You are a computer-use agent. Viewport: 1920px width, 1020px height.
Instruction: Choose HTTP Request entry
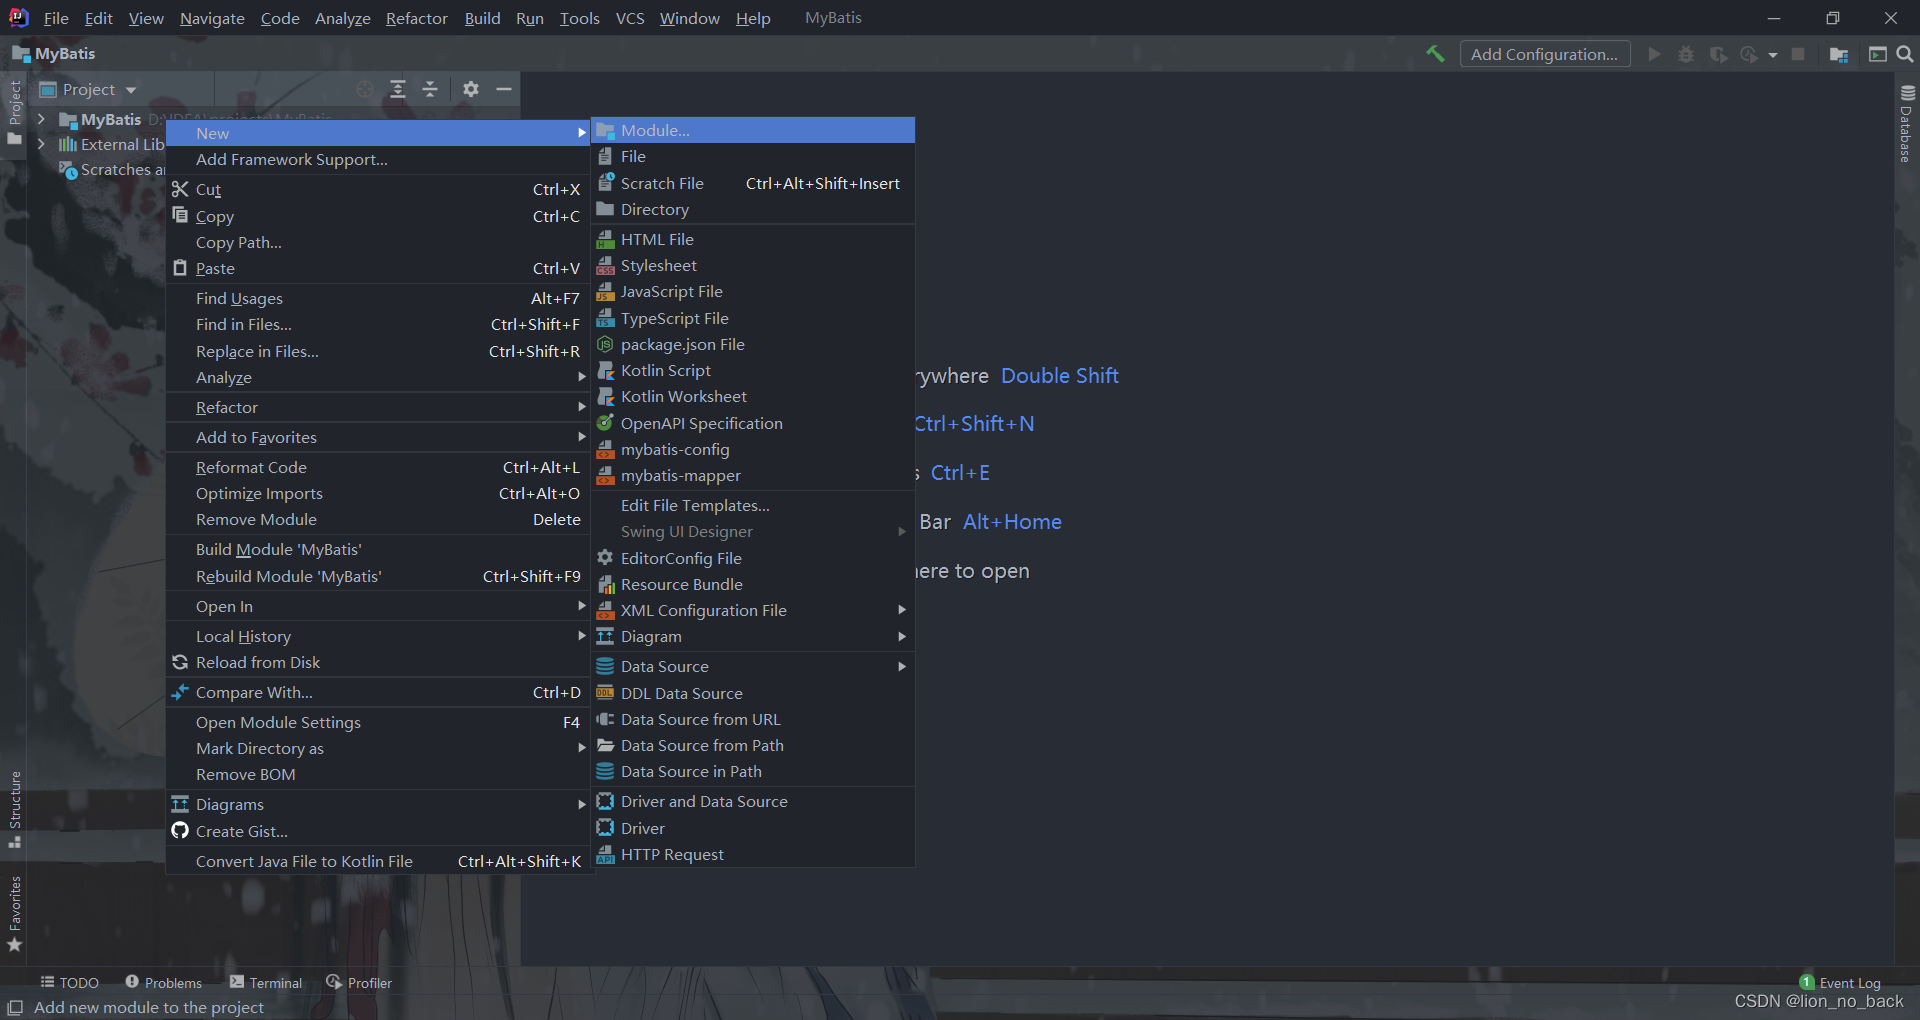pyautogui.click(x=754, y=854)
